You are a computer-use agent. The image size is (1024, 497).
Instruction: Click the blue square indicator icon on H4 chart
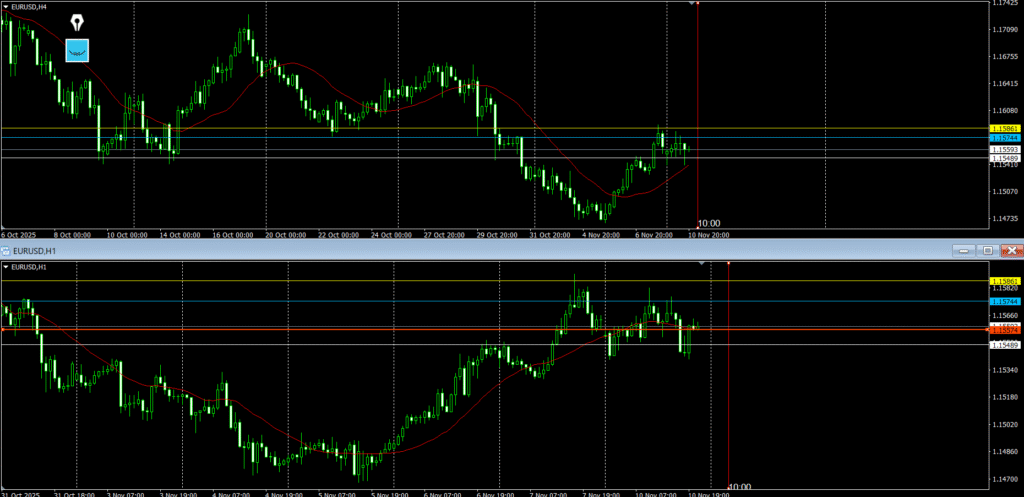point(77,49)
